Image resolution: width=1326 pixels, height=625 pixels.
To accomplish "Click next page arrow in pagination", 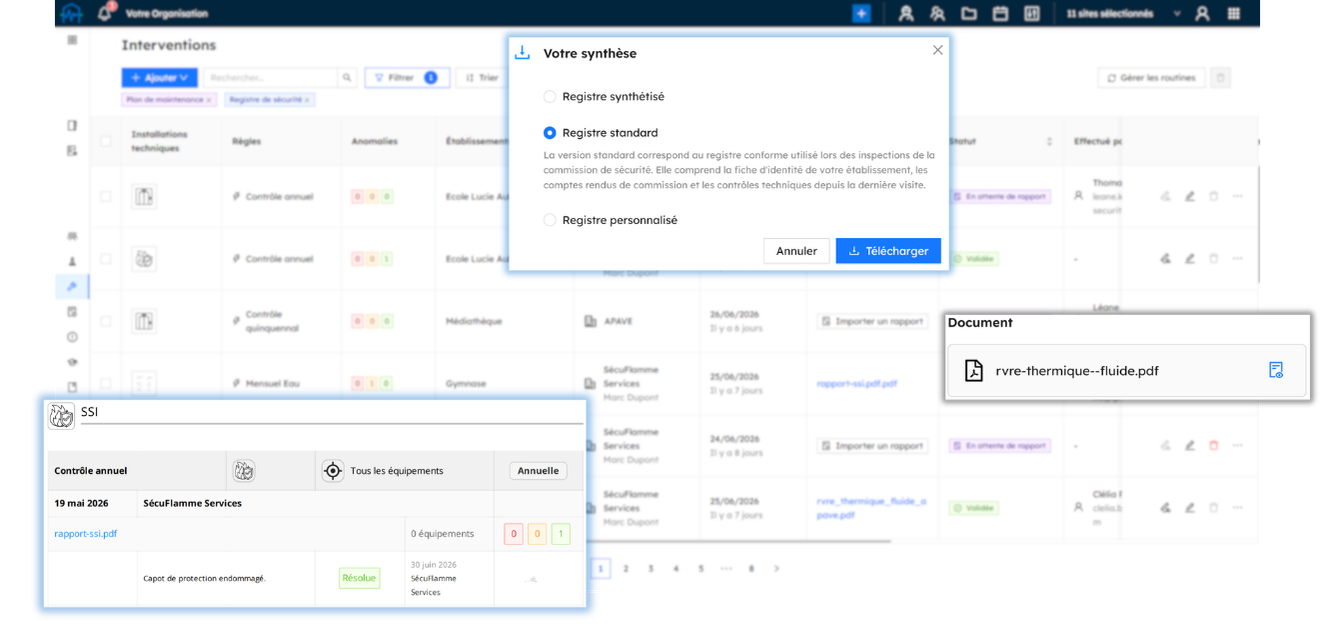I will (x=777, y=568).
